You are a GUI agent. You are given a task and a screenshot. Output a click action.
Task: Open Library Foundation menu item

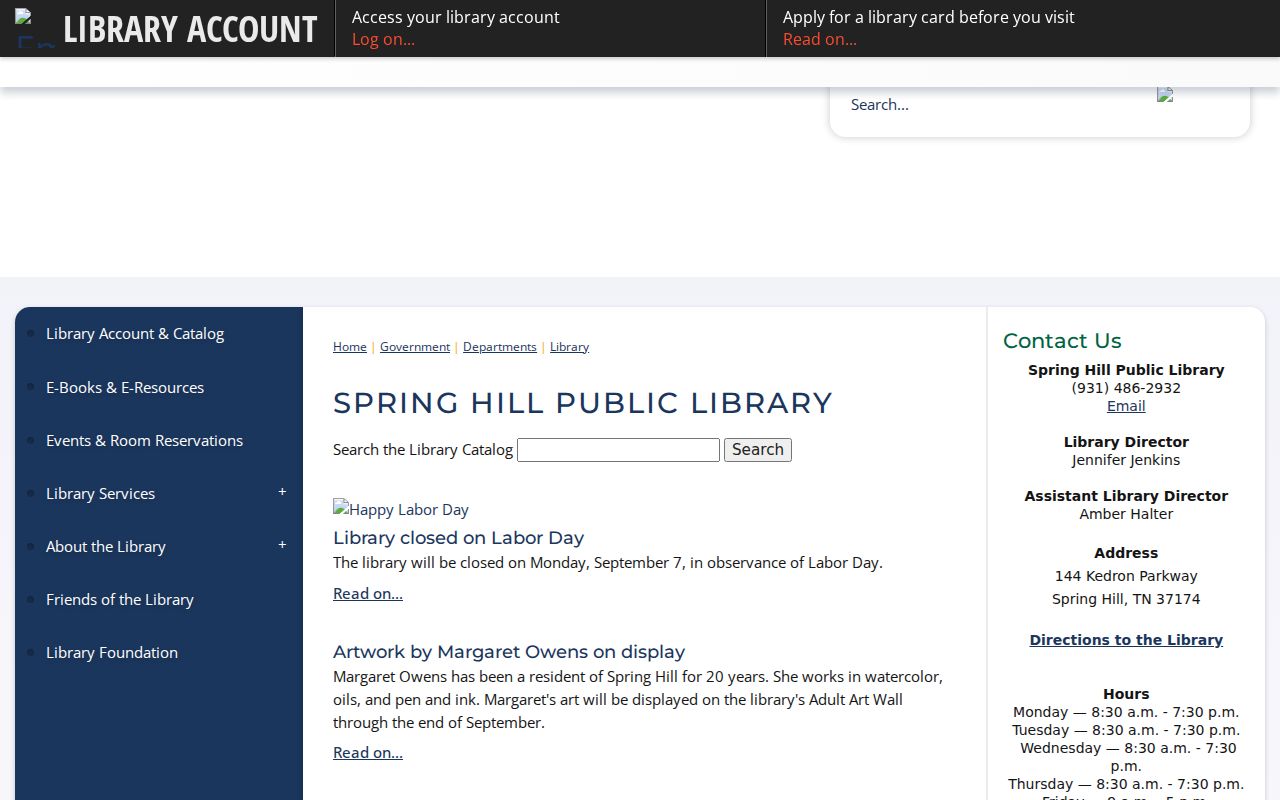(x=112, y=652)
